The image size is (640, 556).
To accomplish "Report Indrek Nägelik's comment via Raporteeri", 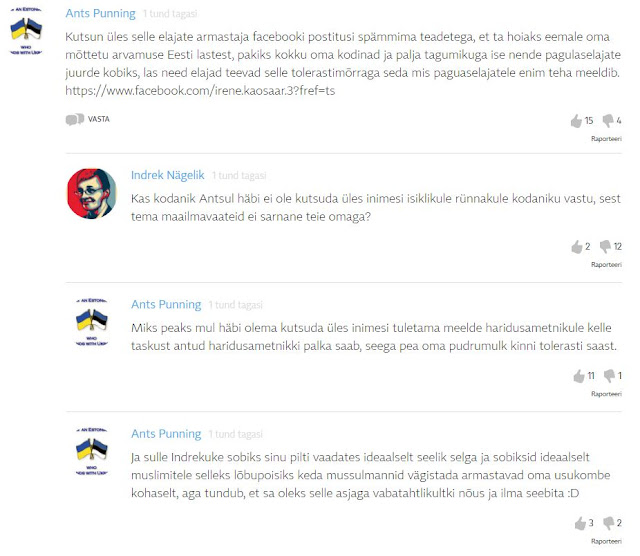I will tap(606, 265).
